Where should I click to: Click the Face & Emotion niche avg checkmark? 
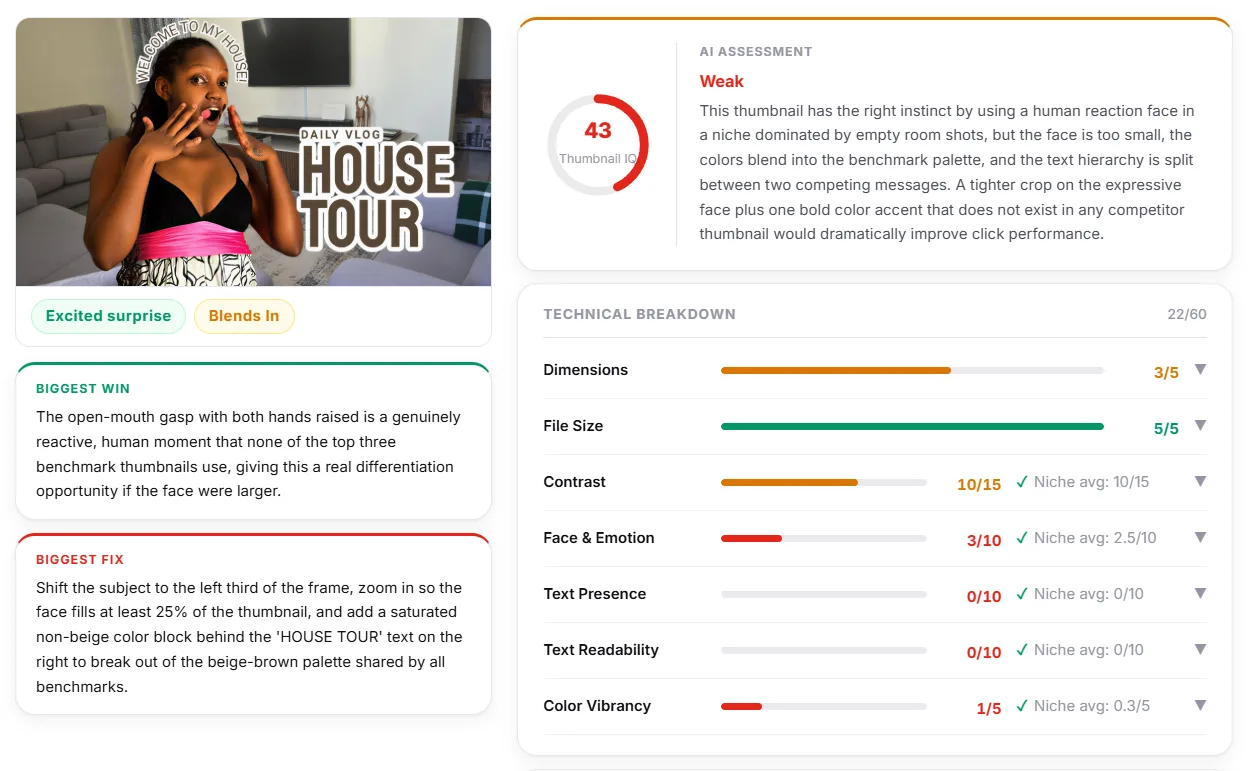tap(1022, 538)
